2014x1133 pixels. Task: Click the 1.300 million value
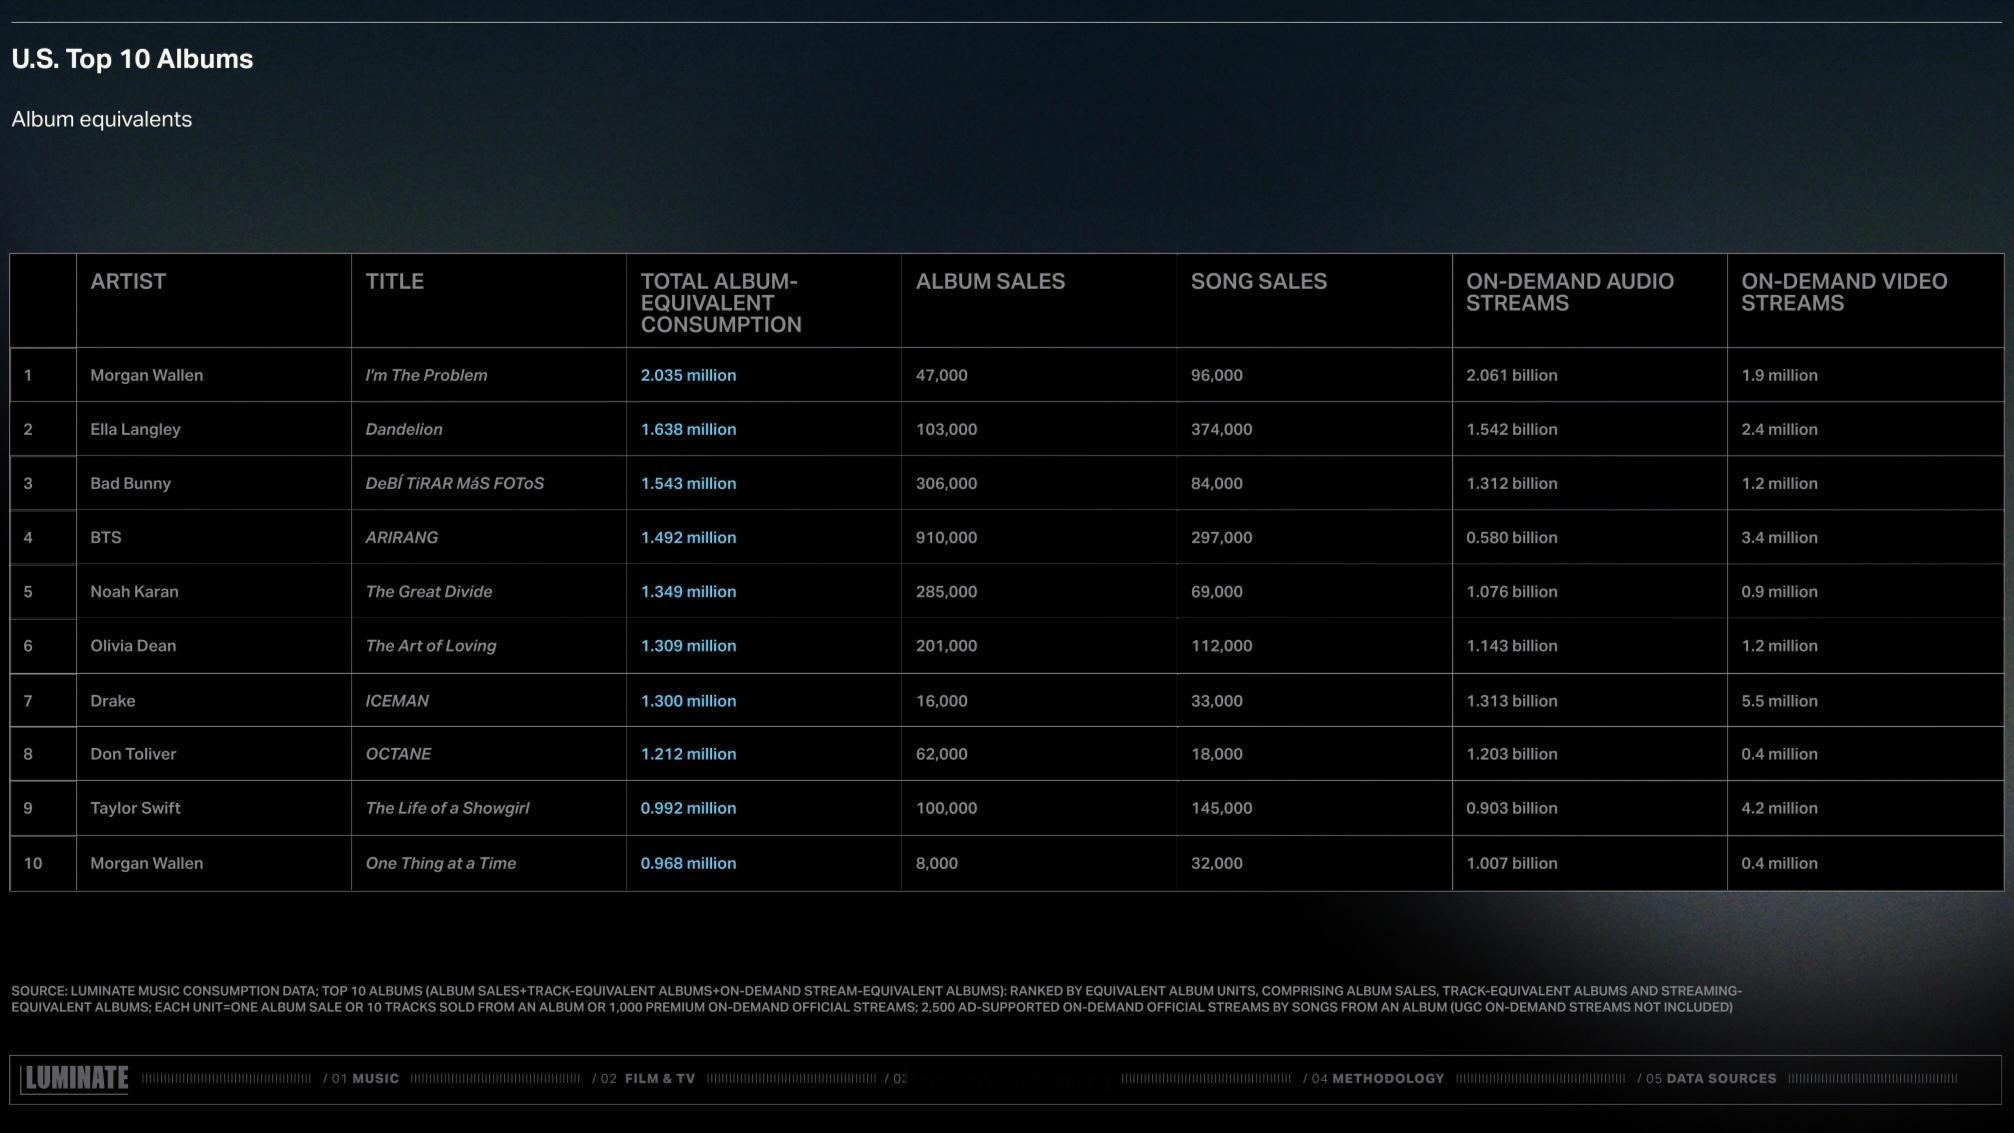point(688,700)
